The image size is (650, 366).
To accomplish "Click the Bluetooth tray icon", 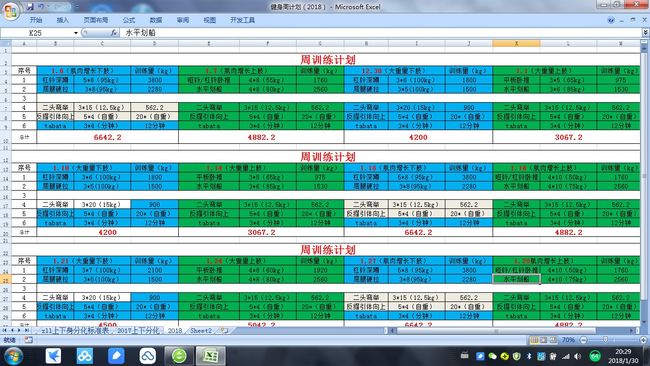I will click(x=529, y=356).
